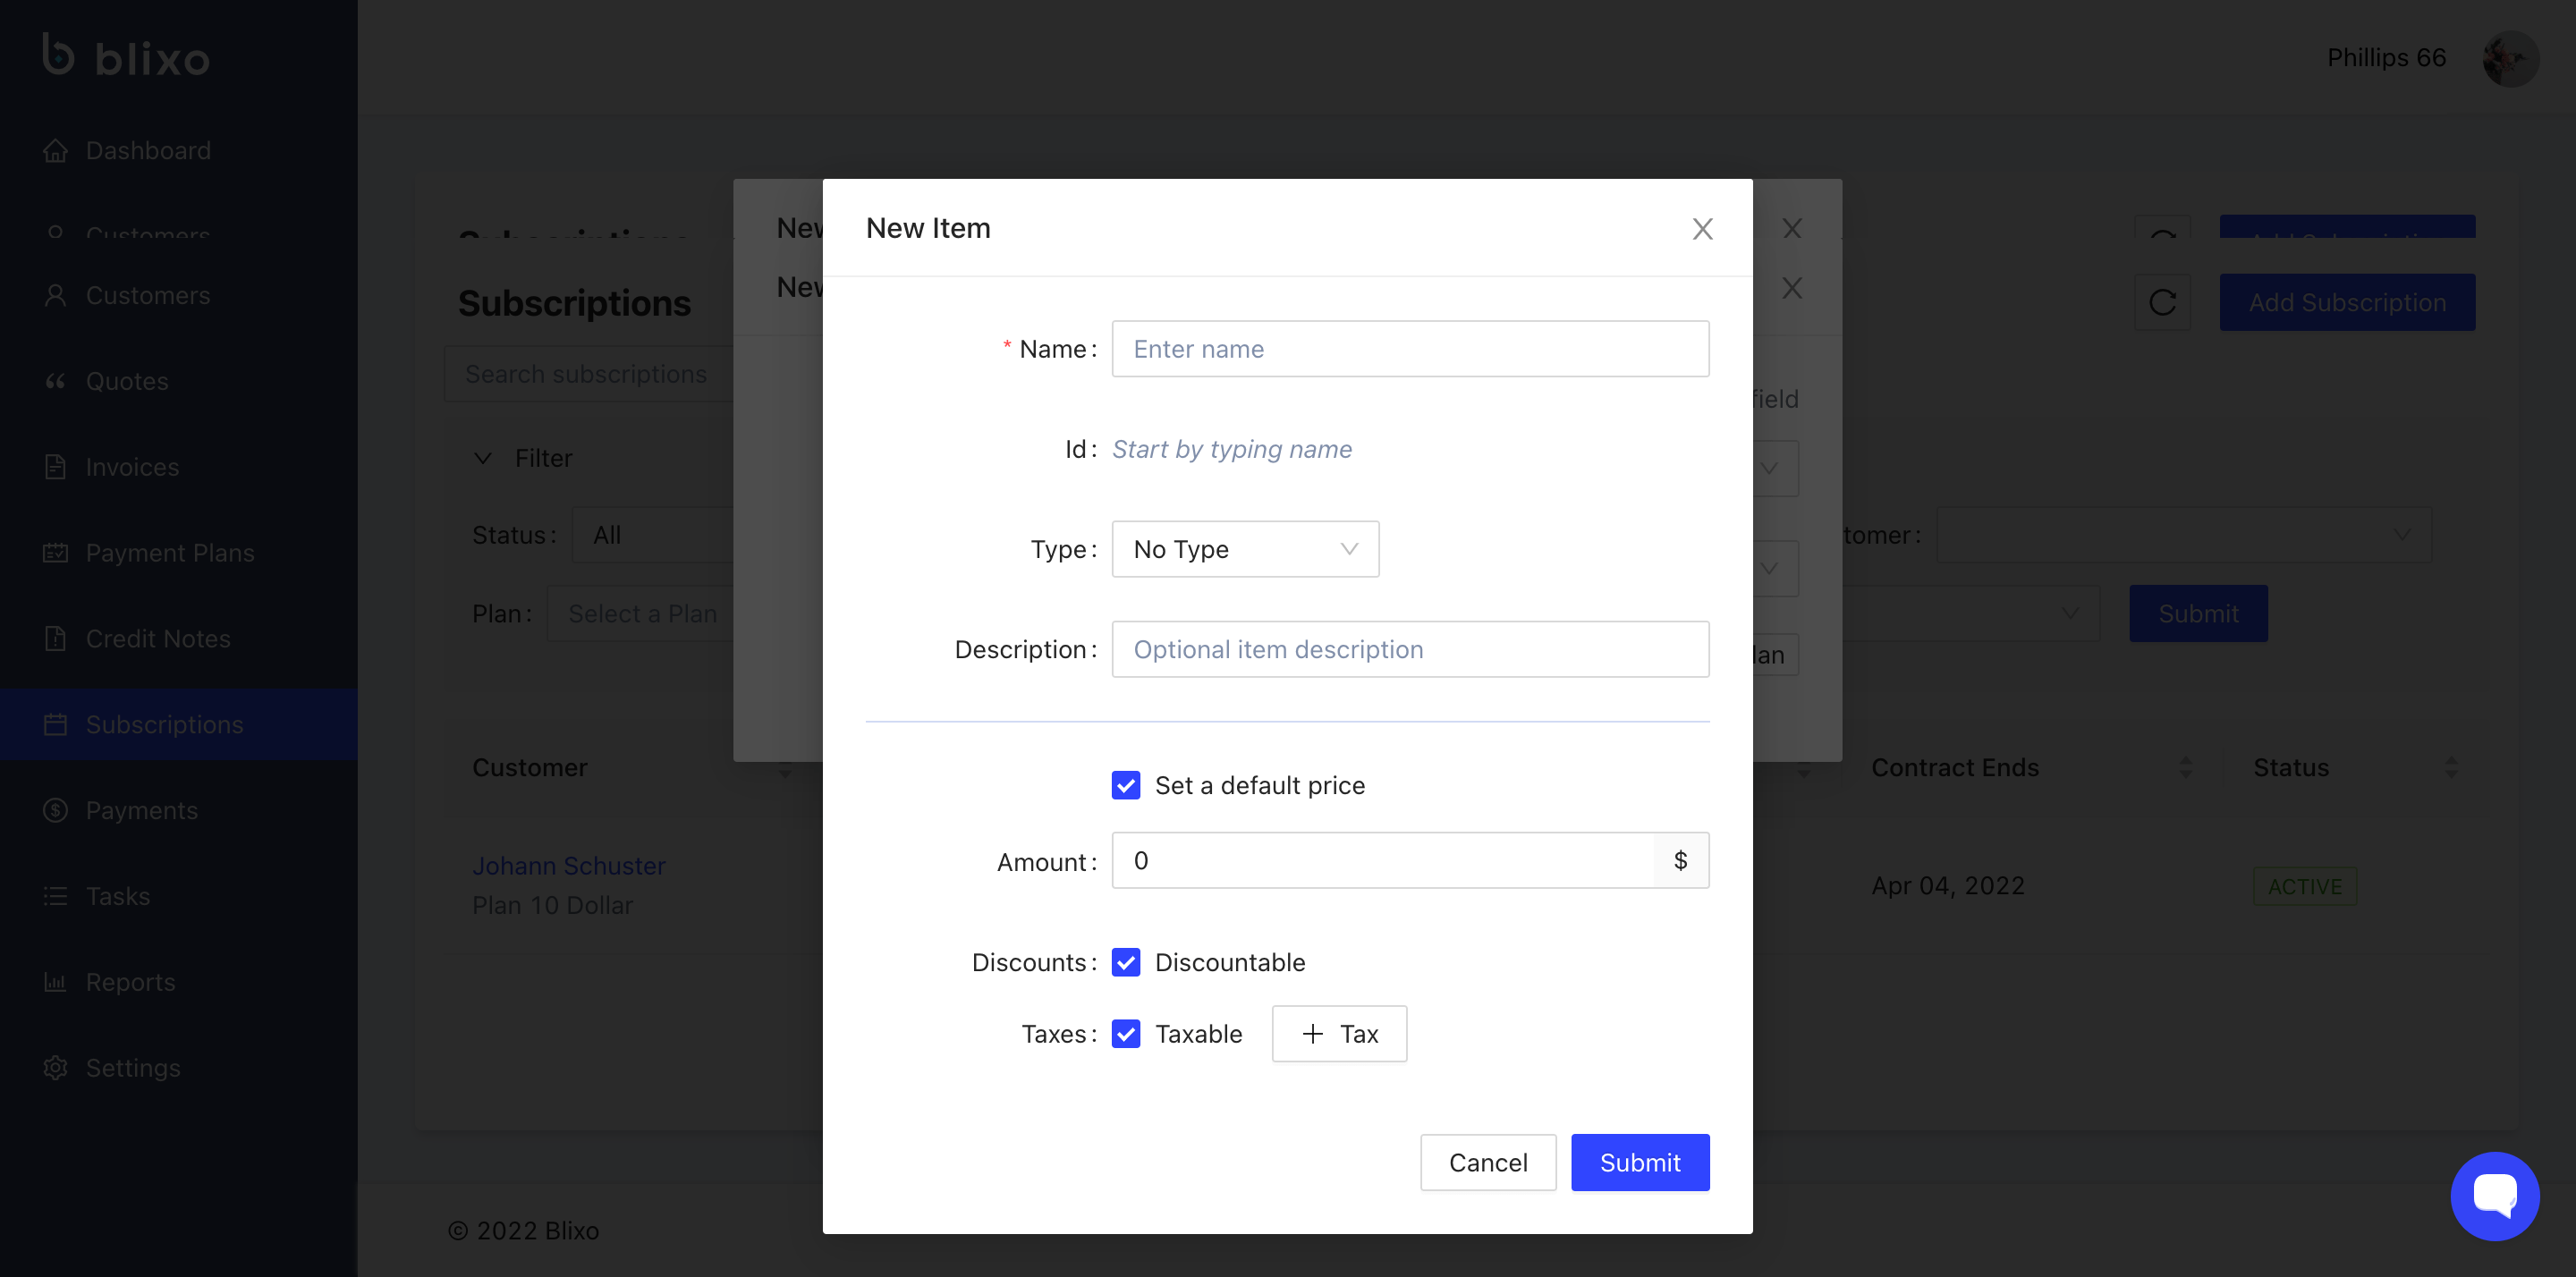
Task: Click the Blixo logo icon
Action: [x=58, y=54]
